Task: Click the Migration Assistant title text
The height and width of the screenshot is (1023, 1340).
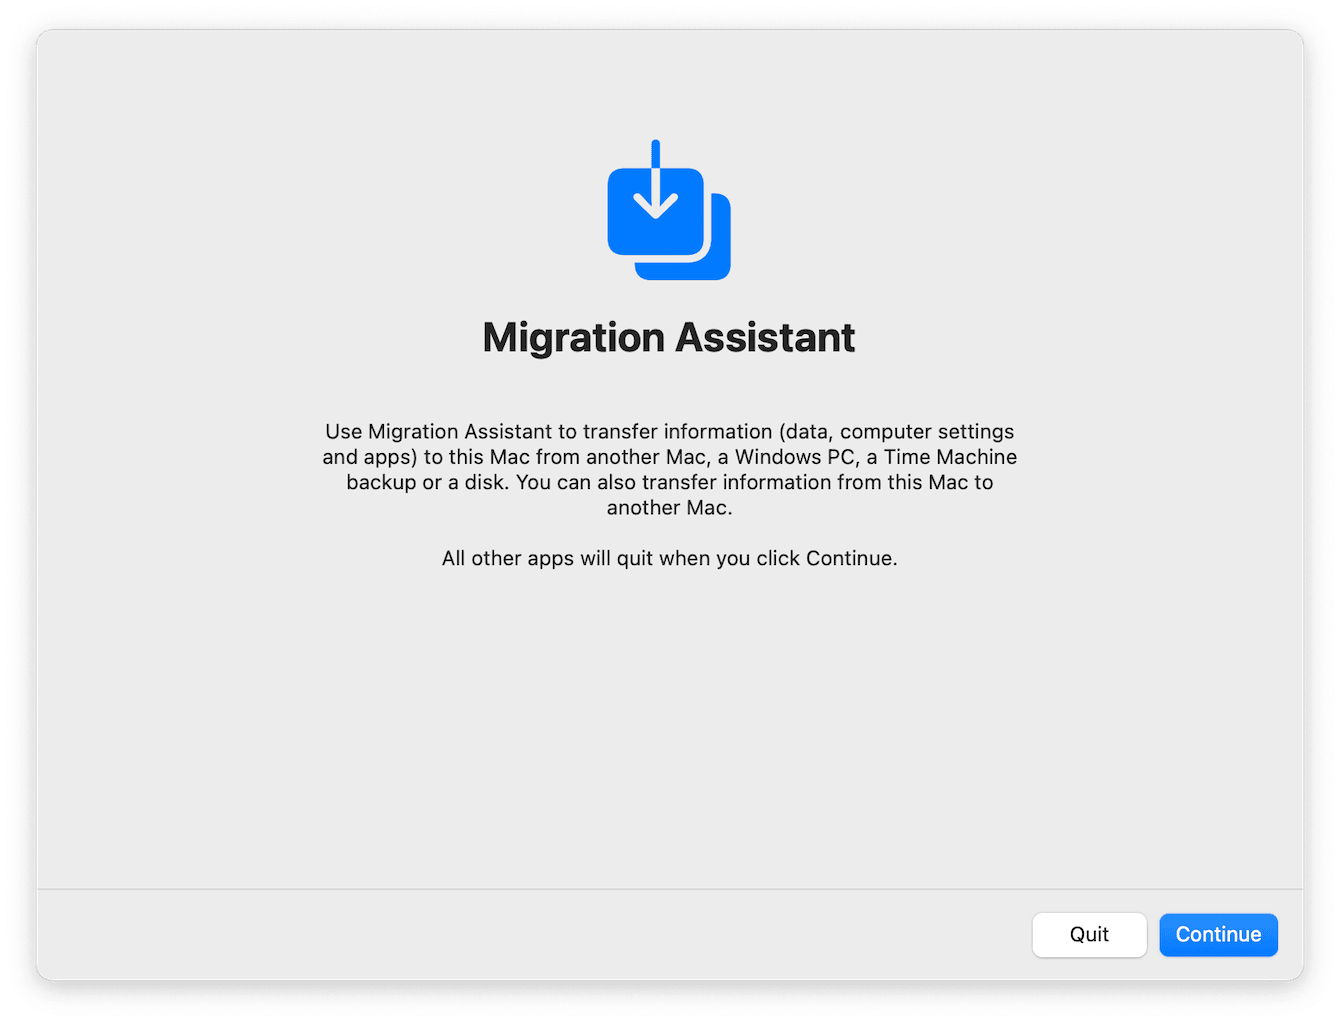Action: tap(668, 337)
